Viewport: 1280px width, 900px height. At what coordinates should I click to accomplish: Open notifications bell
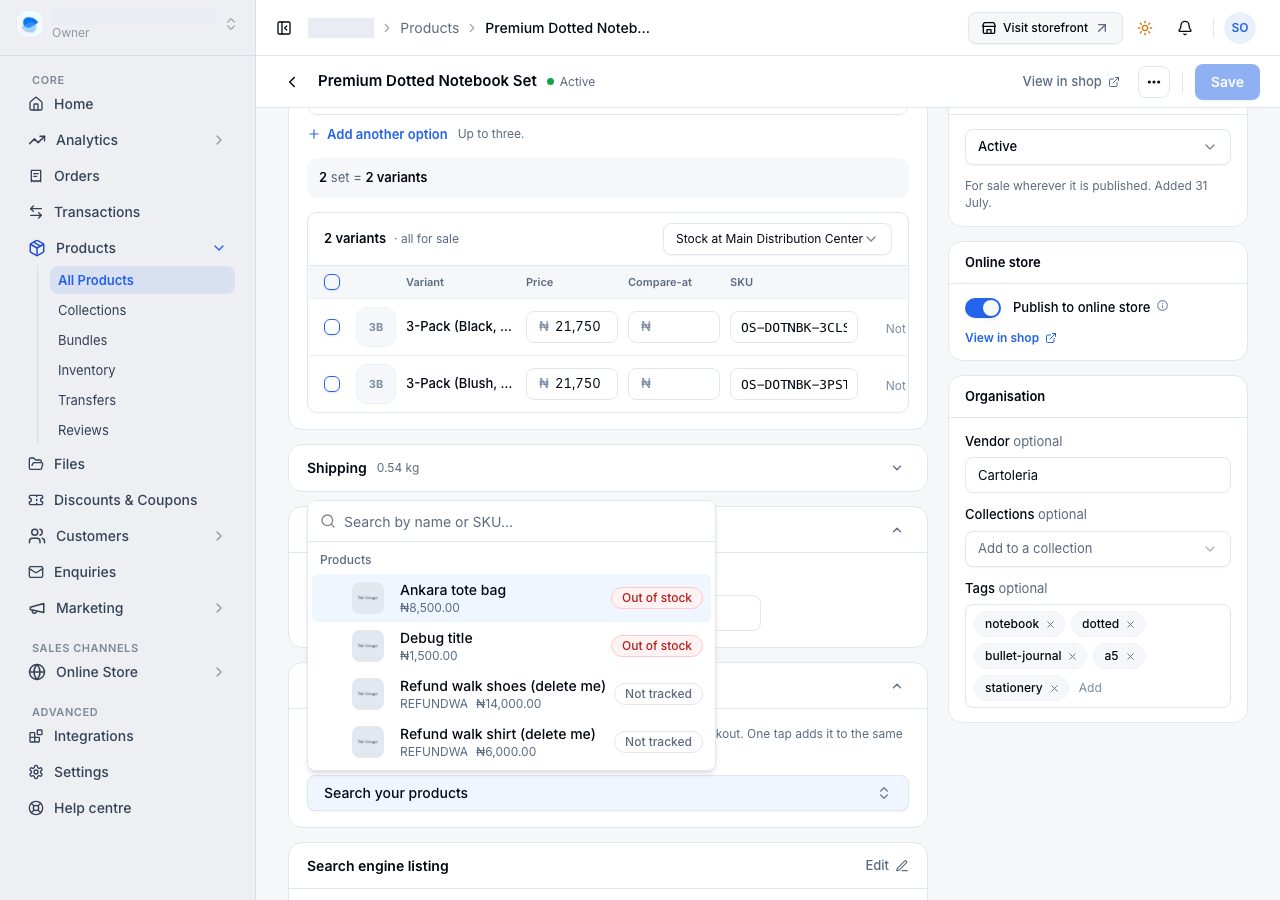[x=1185, y=28]
